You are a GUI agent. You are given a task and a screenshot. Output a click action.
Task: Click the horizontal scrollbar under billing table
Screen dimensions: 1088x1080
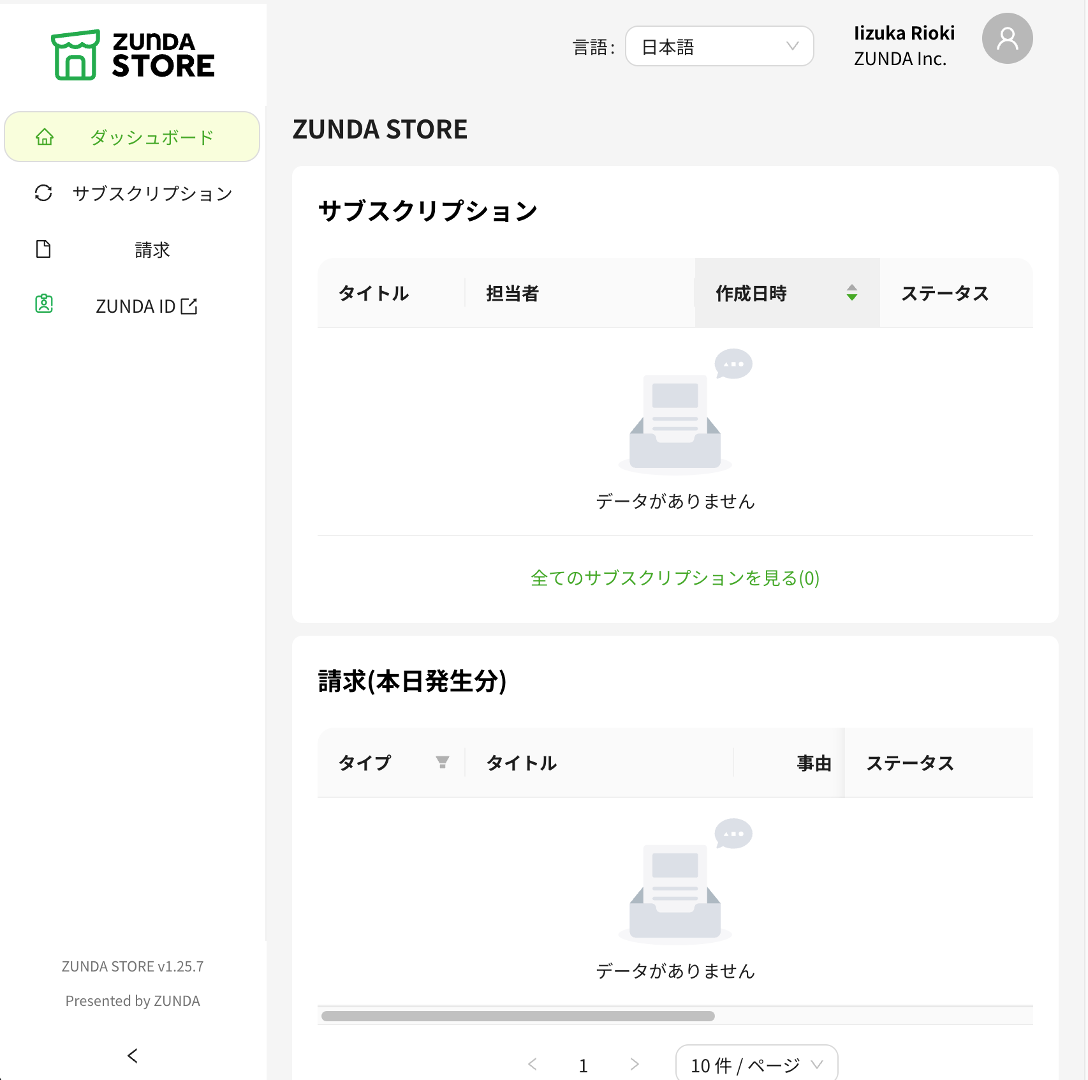click(518, 1016)
